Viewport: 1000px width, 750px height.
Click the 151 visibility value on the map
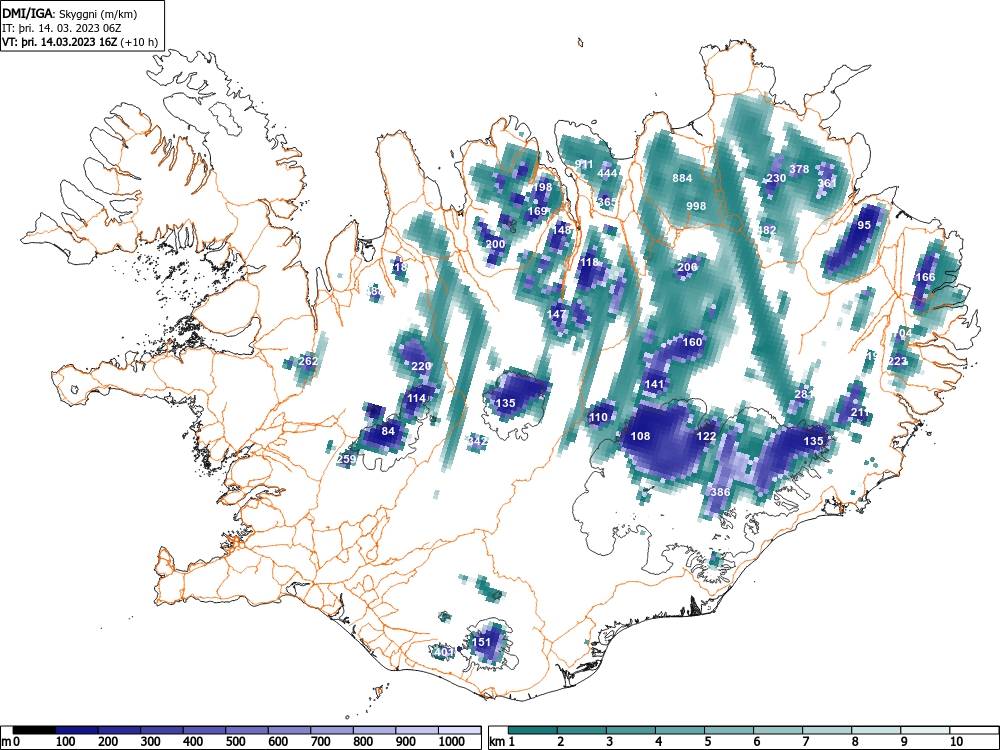coord(482,642)
